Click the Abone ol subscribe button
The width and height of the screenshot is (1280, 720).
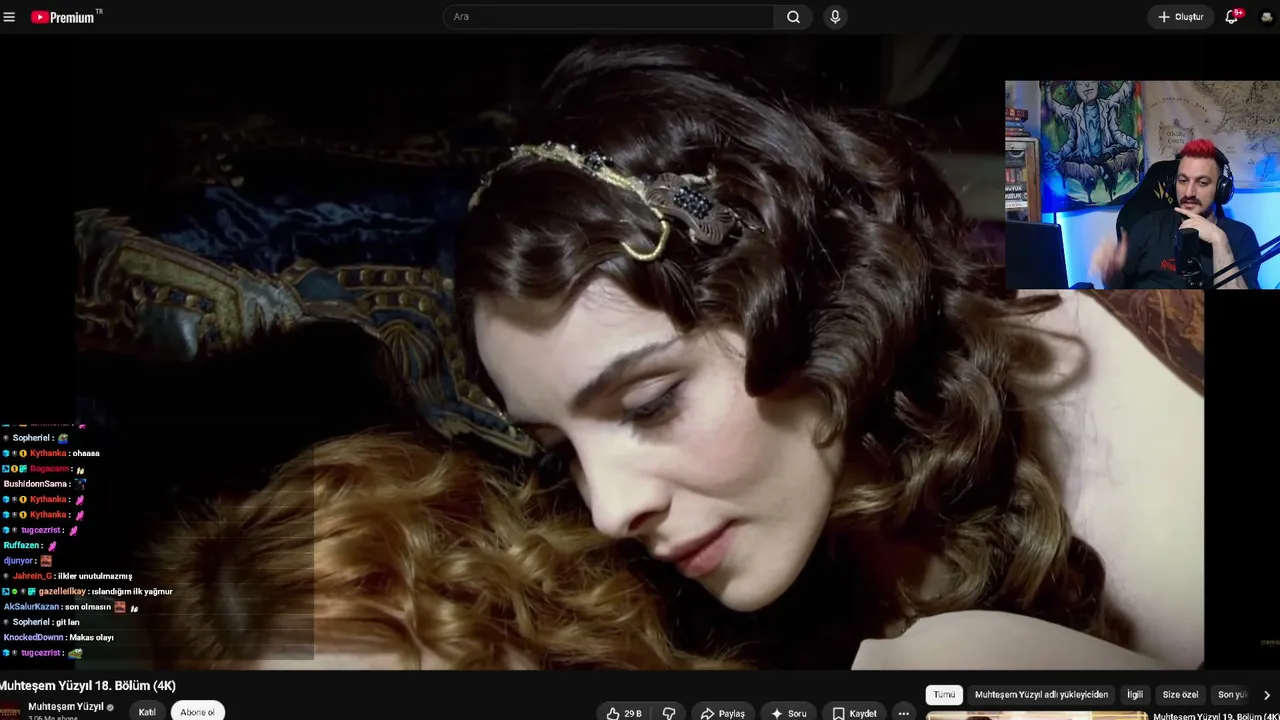197,712
